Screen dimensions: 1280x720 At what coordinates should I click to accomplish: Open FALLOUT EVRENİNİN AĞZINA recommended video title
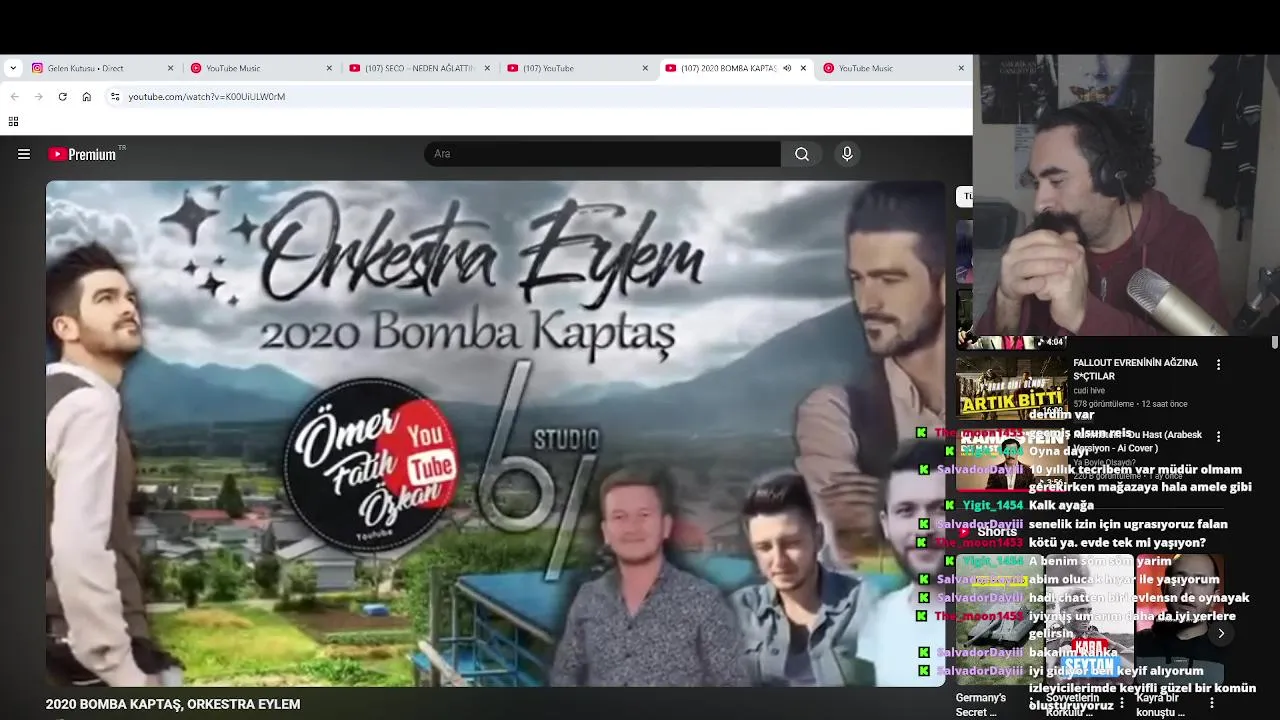1135,369
